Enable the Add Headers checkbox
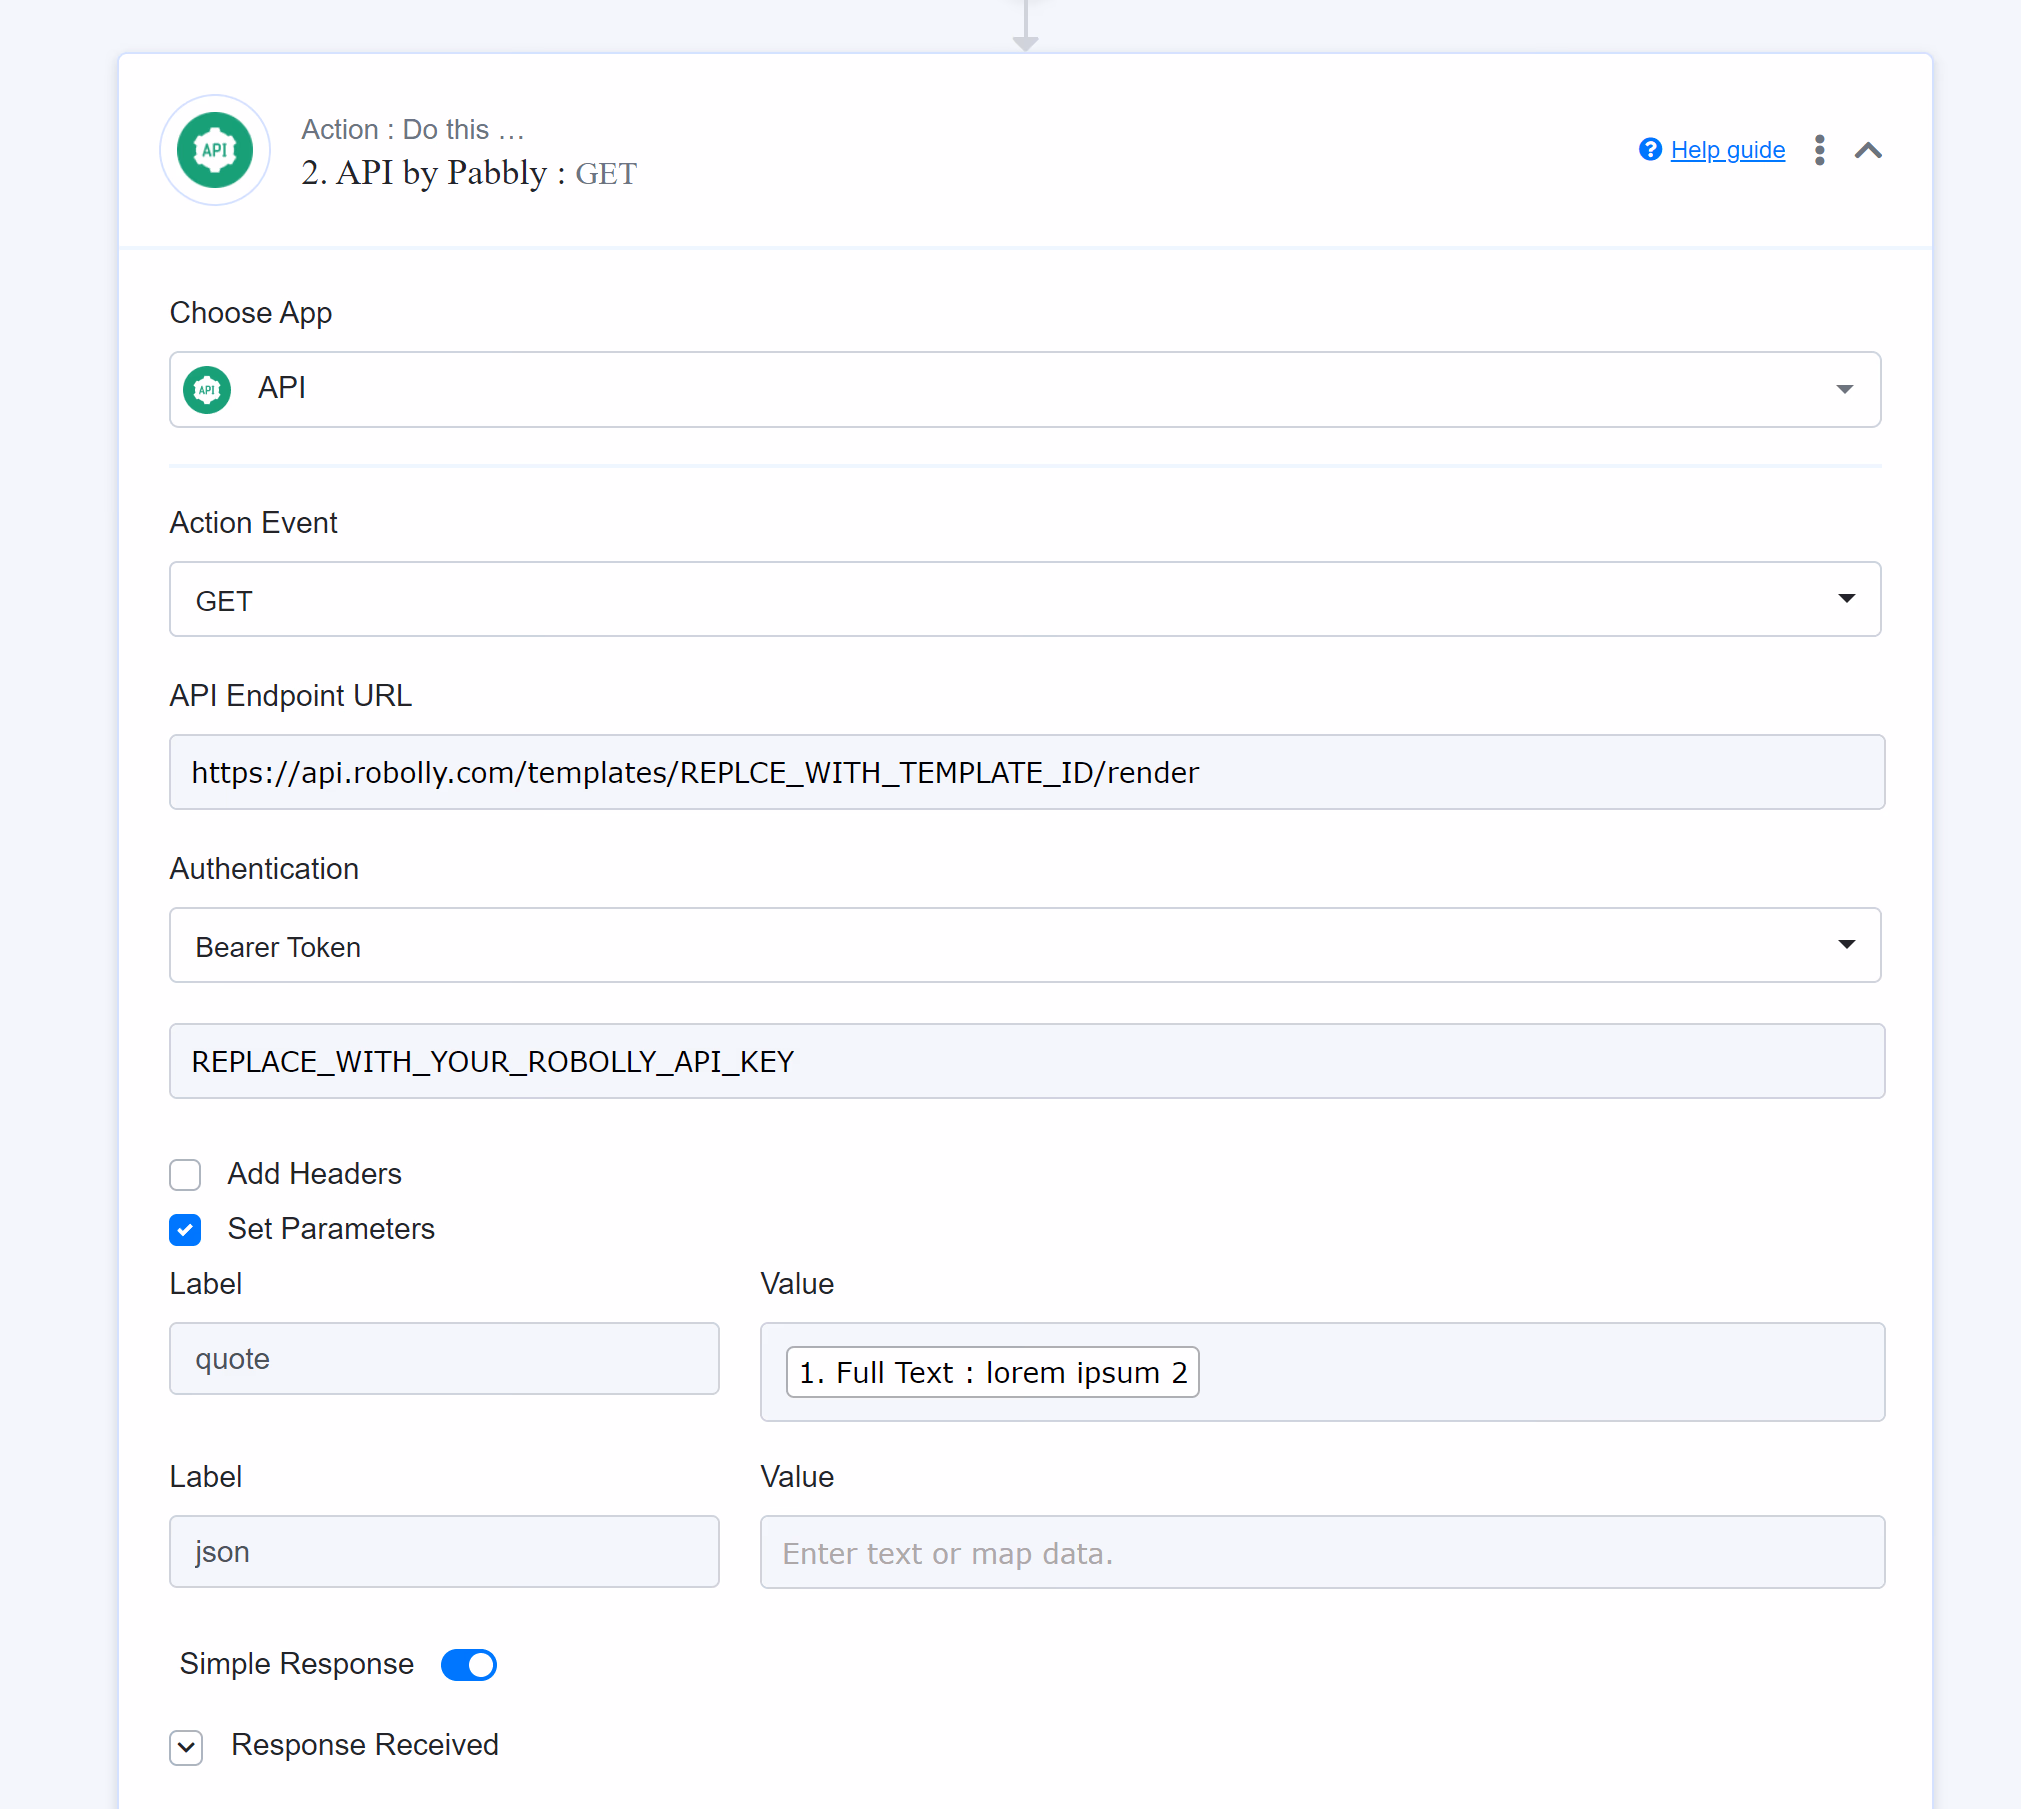Screen dimensions: 2021x1809 coord(185,1174)
